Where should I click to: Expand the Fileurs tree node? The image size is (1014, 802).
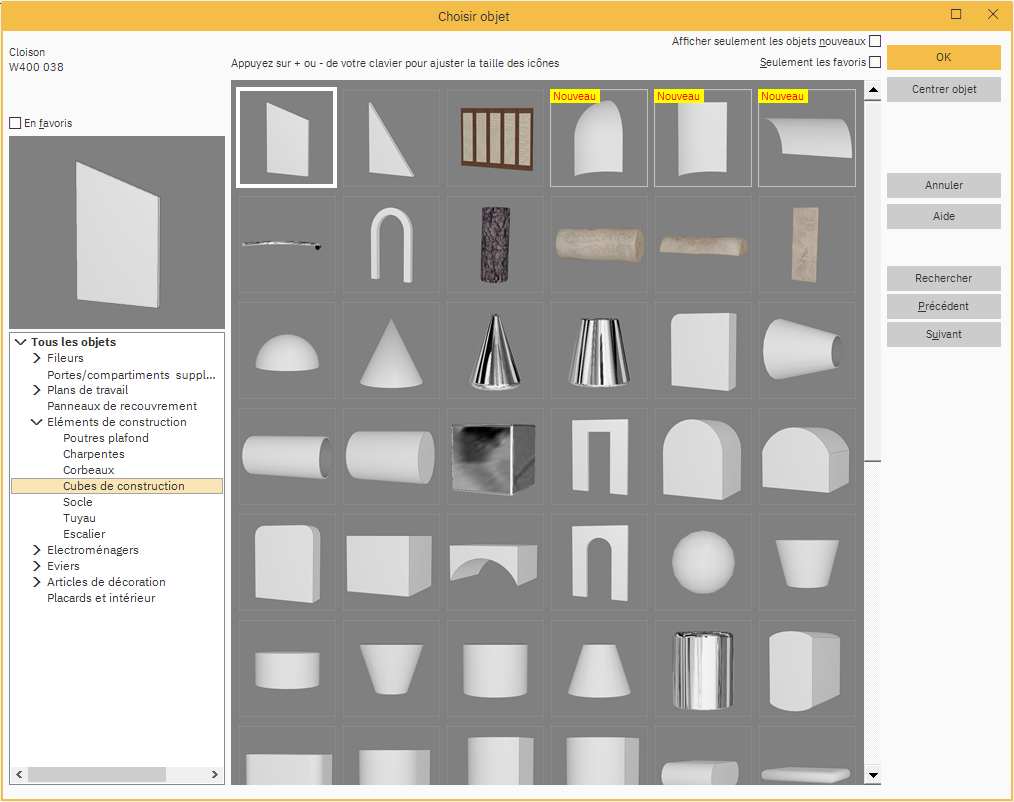tap(37, 358)
